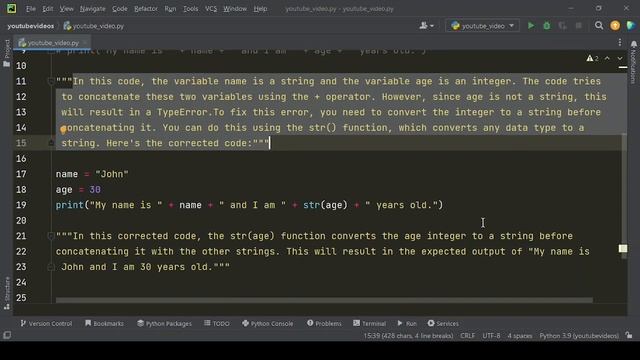Image resolution: width=640 pixels, height=360 pixels.
Task: Open the Run menu
Action: click(x=170, y=9)
